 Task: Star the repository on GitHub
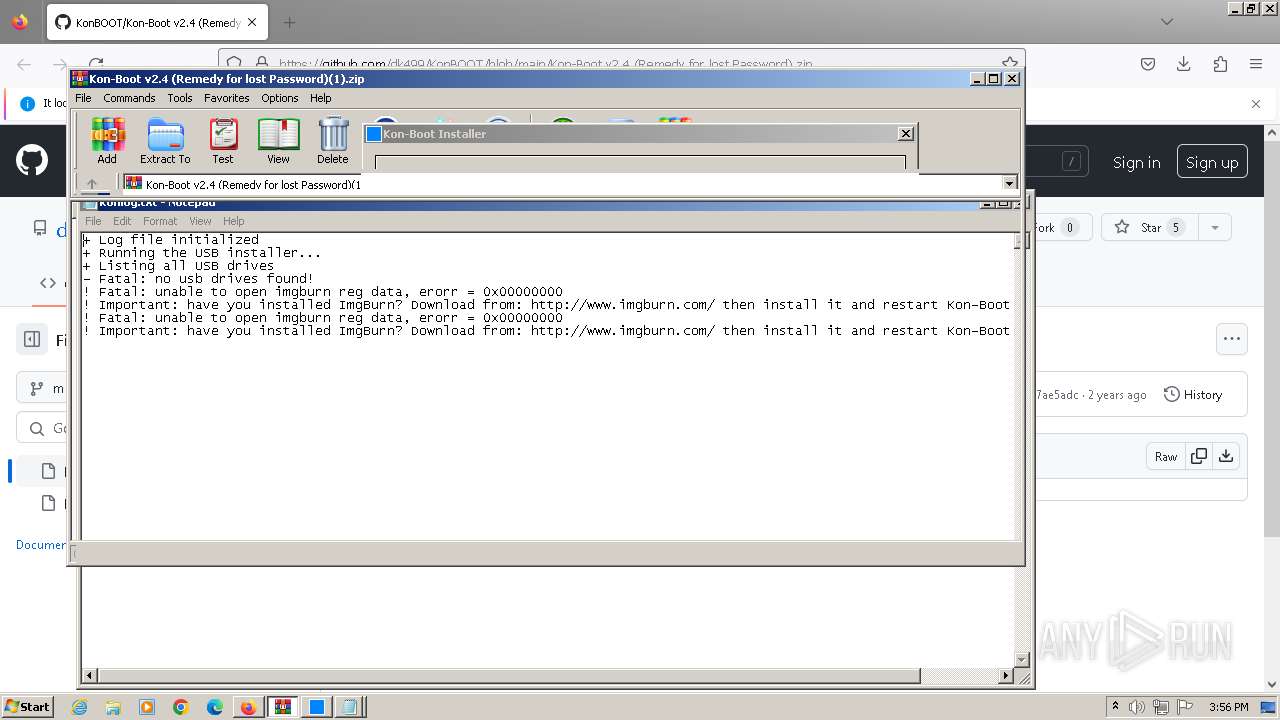click(1148, 227)
